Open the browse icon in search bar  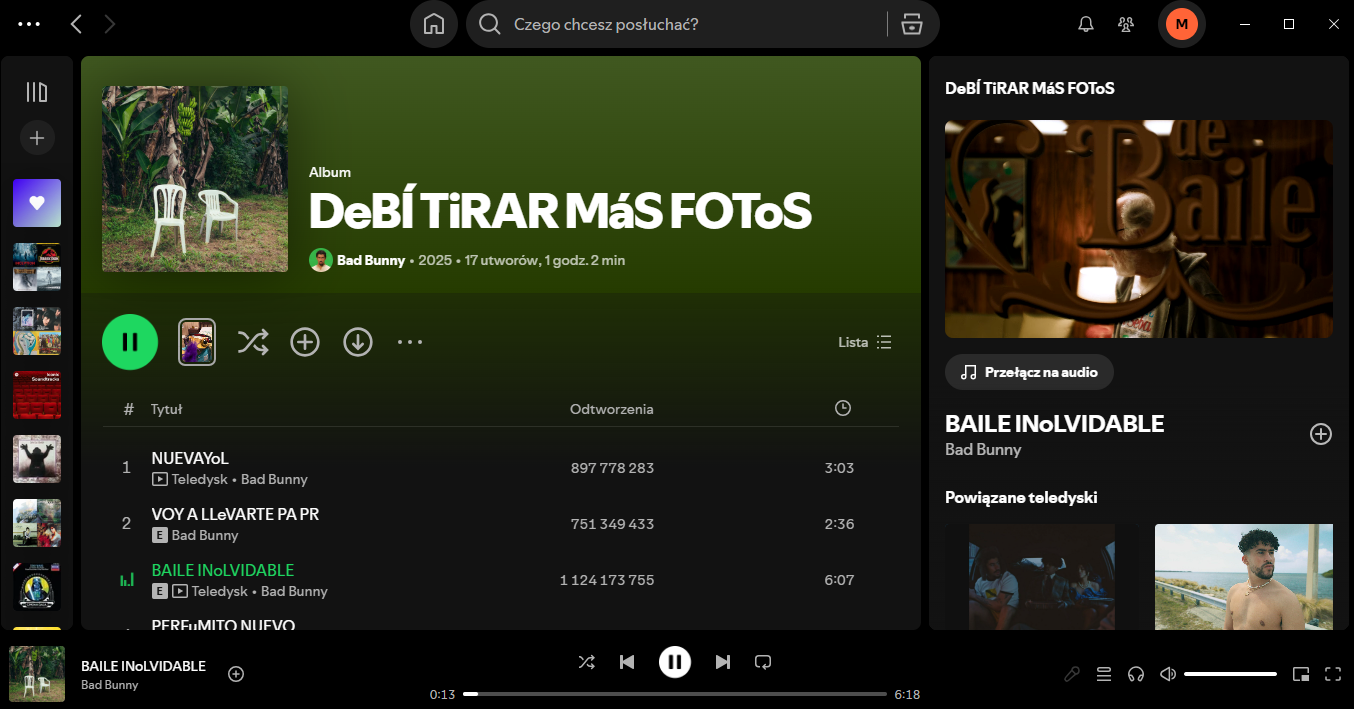[x=911, y=24]
